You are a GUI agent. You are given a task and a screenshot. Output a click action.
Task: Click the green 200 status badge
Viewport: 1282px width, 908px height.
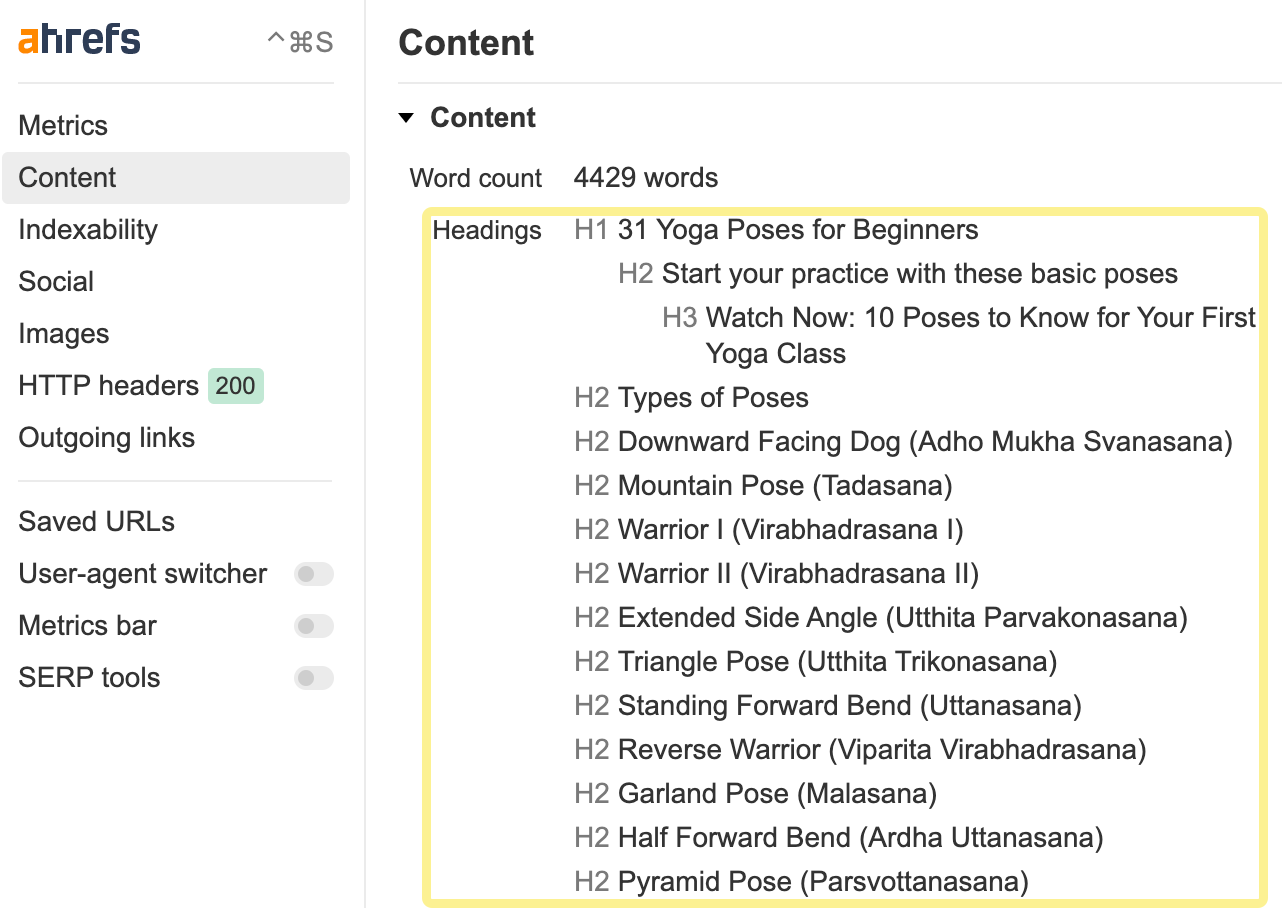[x=236, y=385]
